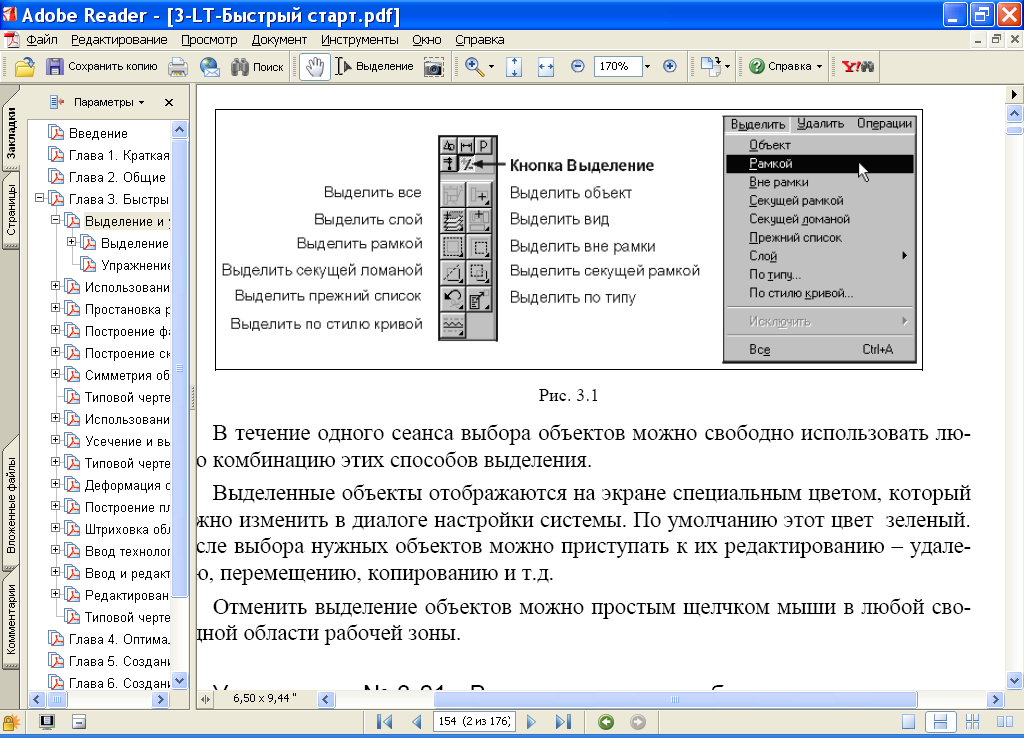1024x738 pixels.
Task: Click the Email globe icon
Action: (210, 67)
